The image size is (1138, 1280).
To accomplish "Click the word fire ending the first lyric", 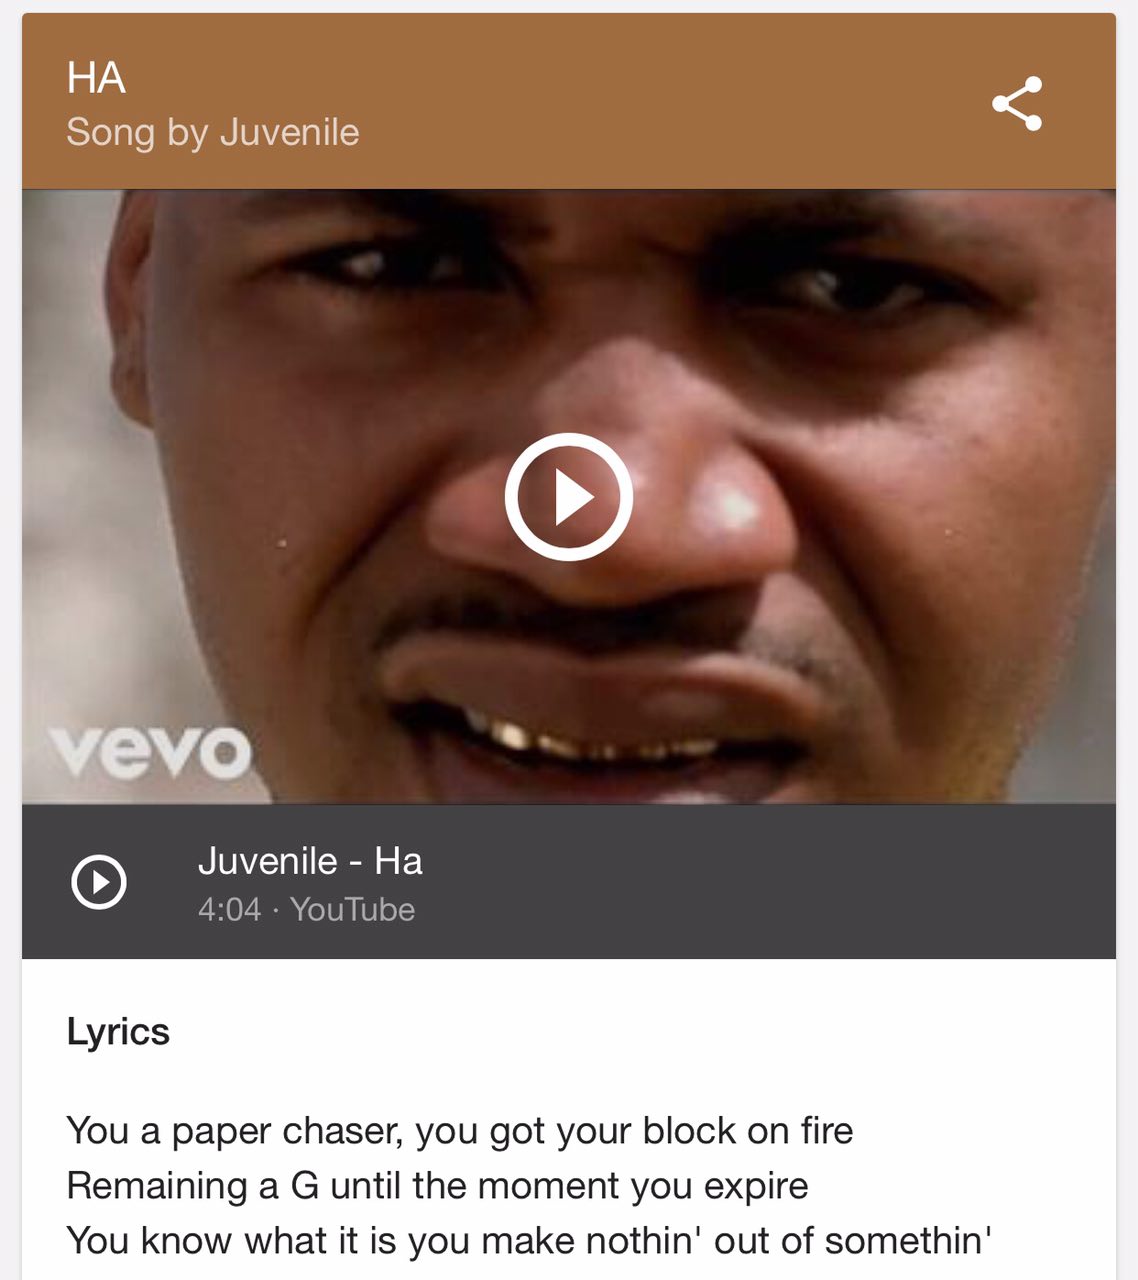I will (x=827, y=1131).
